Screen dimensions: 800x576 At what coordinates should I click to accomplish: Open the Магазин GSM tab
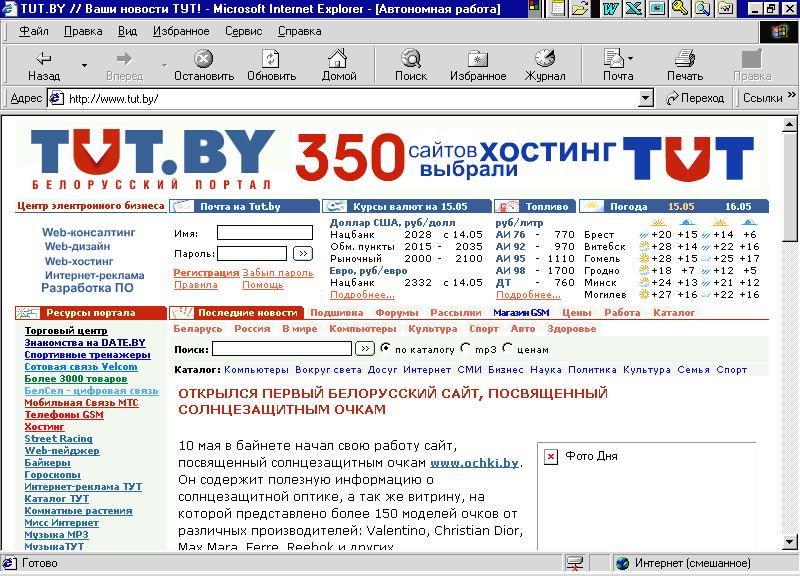tap(521, 313)
